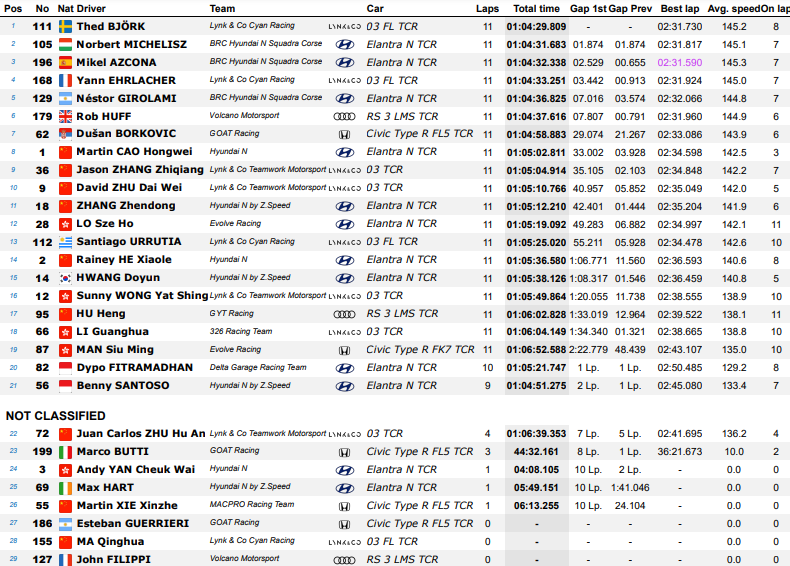The height and width of the screenshot is (566, 790).
Task: Select driver name Martin XIE Xinzhe
Action: (x=127, y=506)
